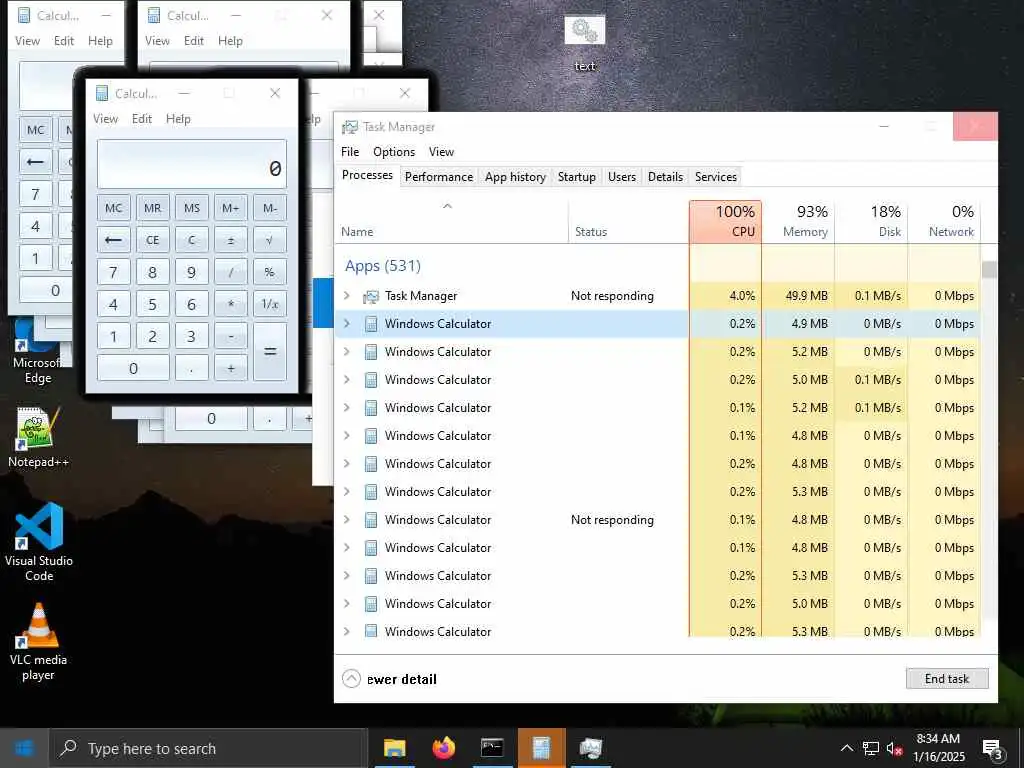Open the View menu in Task Manager

[x=441, y=152]
